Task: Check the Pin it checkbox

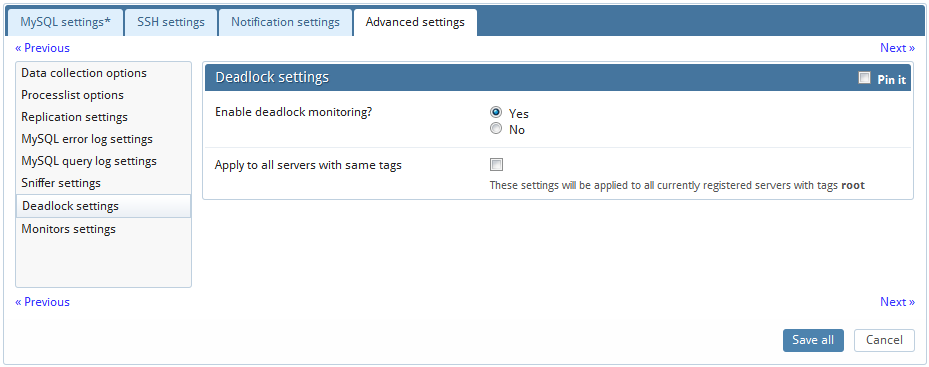Action: click(864, 78)
